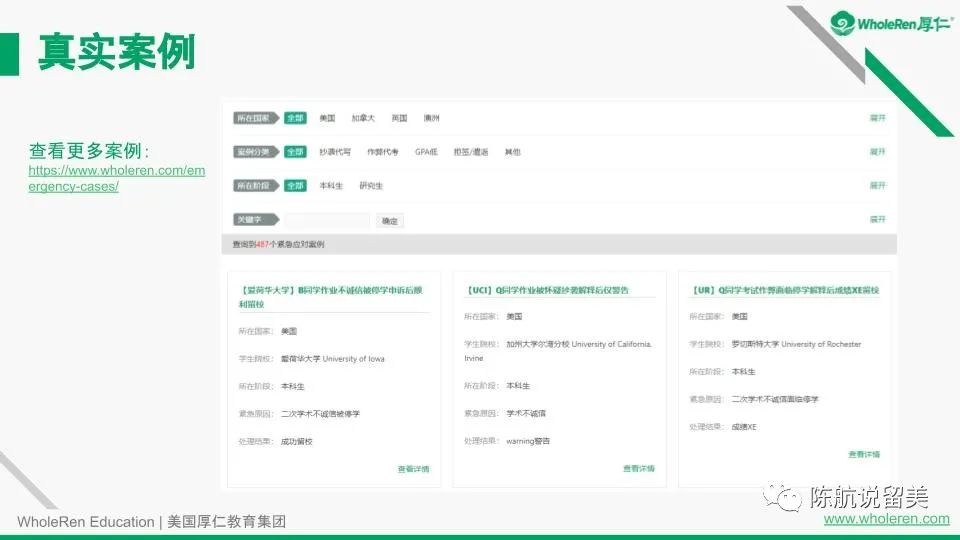Expand the 所在阶段 filter row with 展开

tap(877, 186)
